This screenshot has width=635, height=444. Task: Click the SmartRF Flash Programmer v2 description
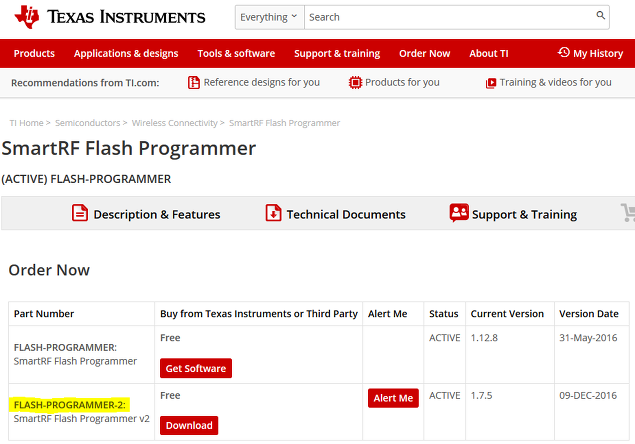(81, 419)
